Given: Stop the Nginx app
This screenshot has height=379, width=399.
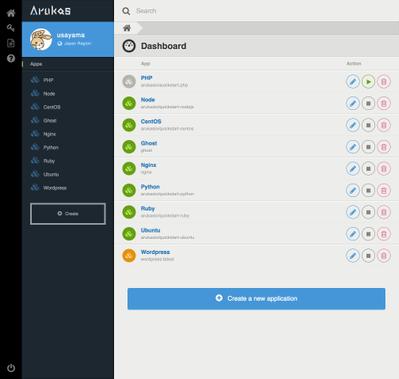Looking at the screenshot, I should (368, 169).
